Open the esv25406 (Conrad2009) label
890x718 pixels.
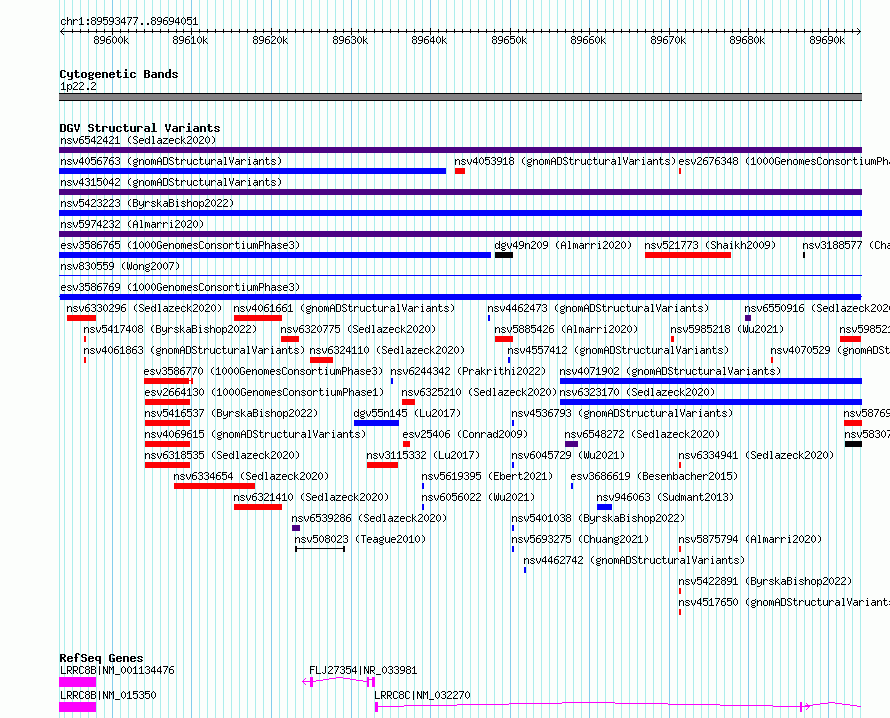point(465,434)
